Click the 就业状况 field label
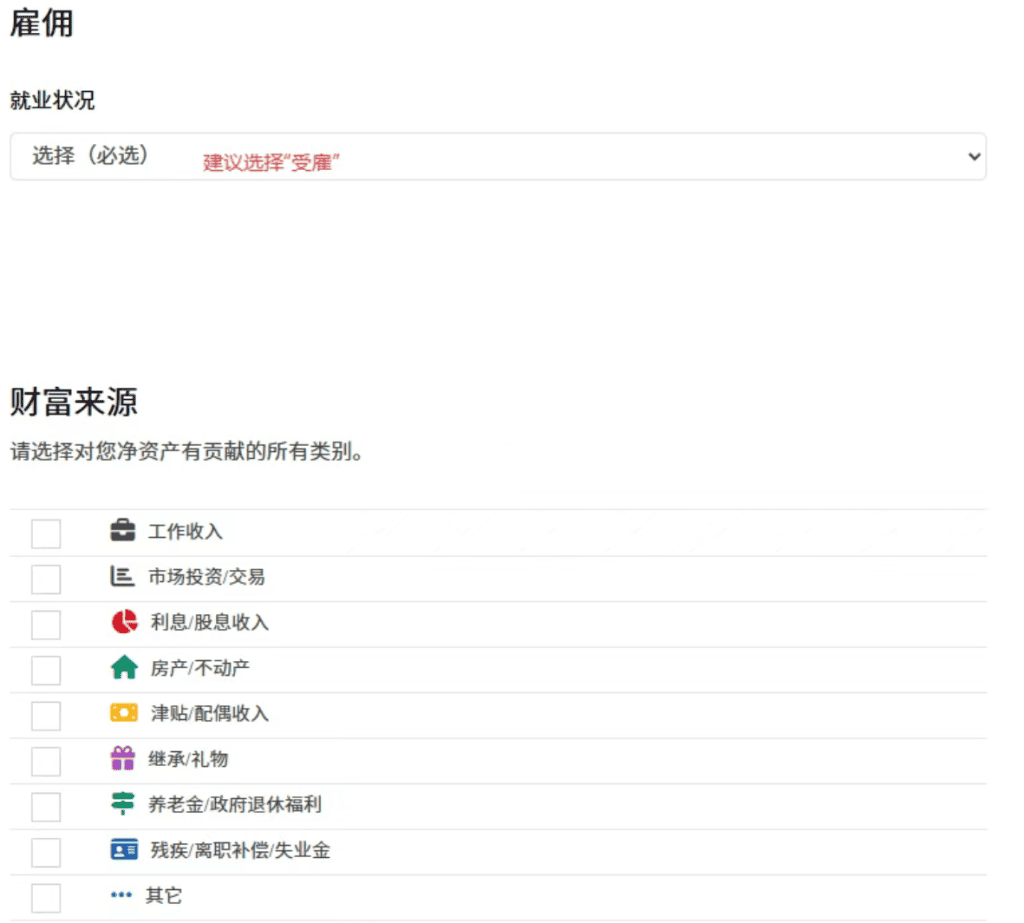1024x923 pixels. (52, 100)
